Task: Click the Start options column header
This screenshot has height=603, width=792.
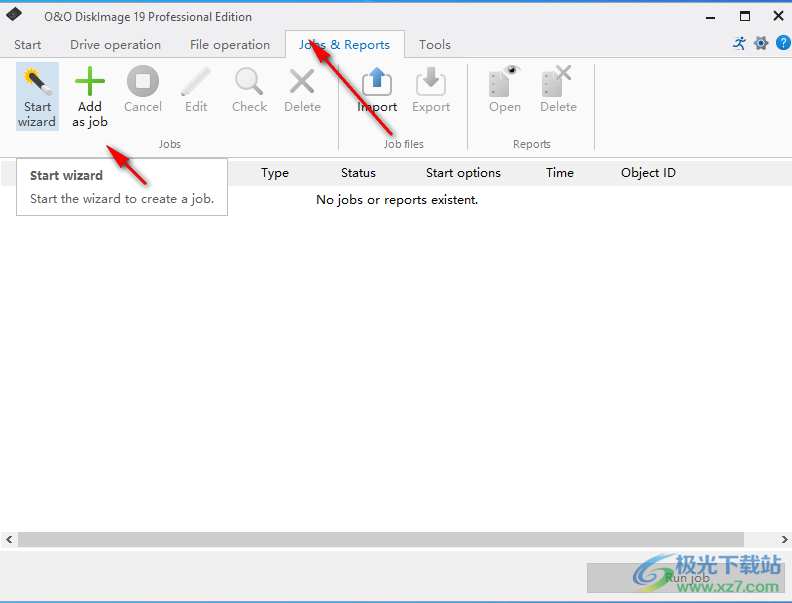Action: point(463,173)
